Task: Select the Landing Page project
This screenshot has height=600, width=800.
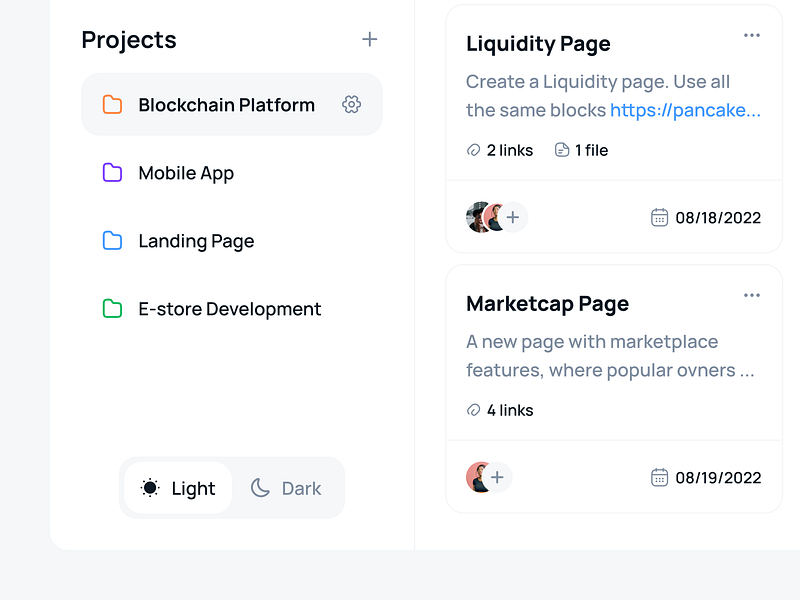Action: [x=196, y=241]
